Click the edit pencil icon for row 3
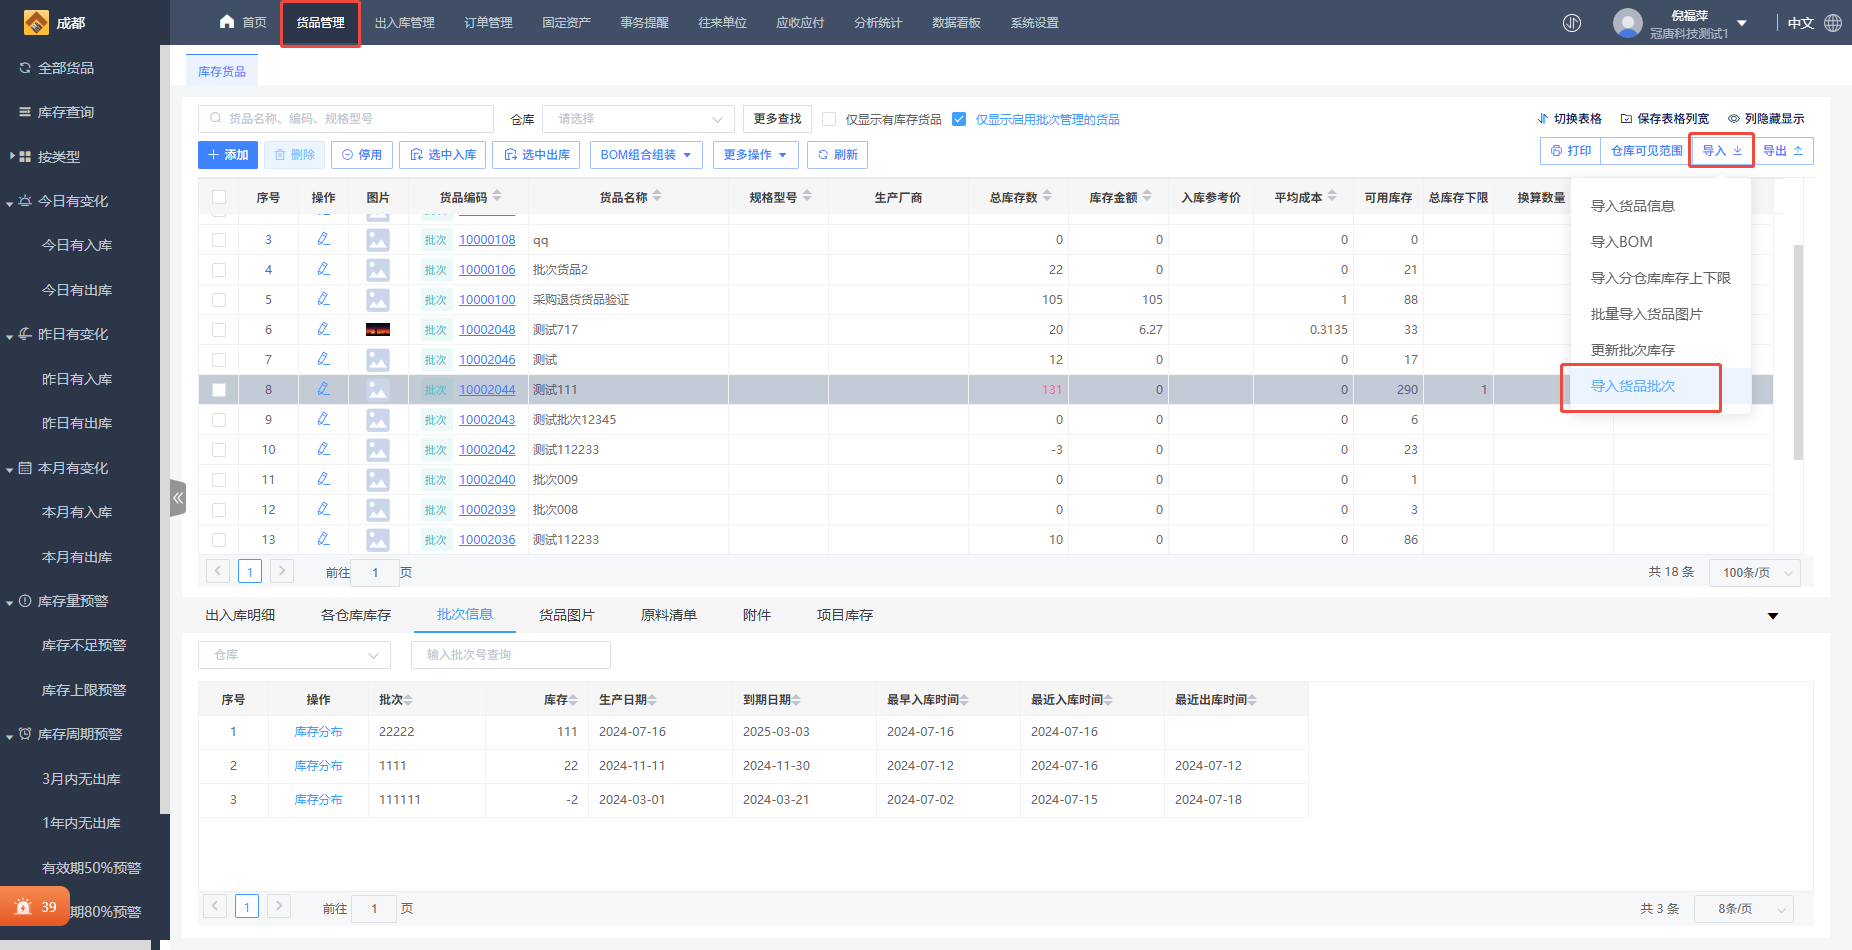 click(323, 239)
